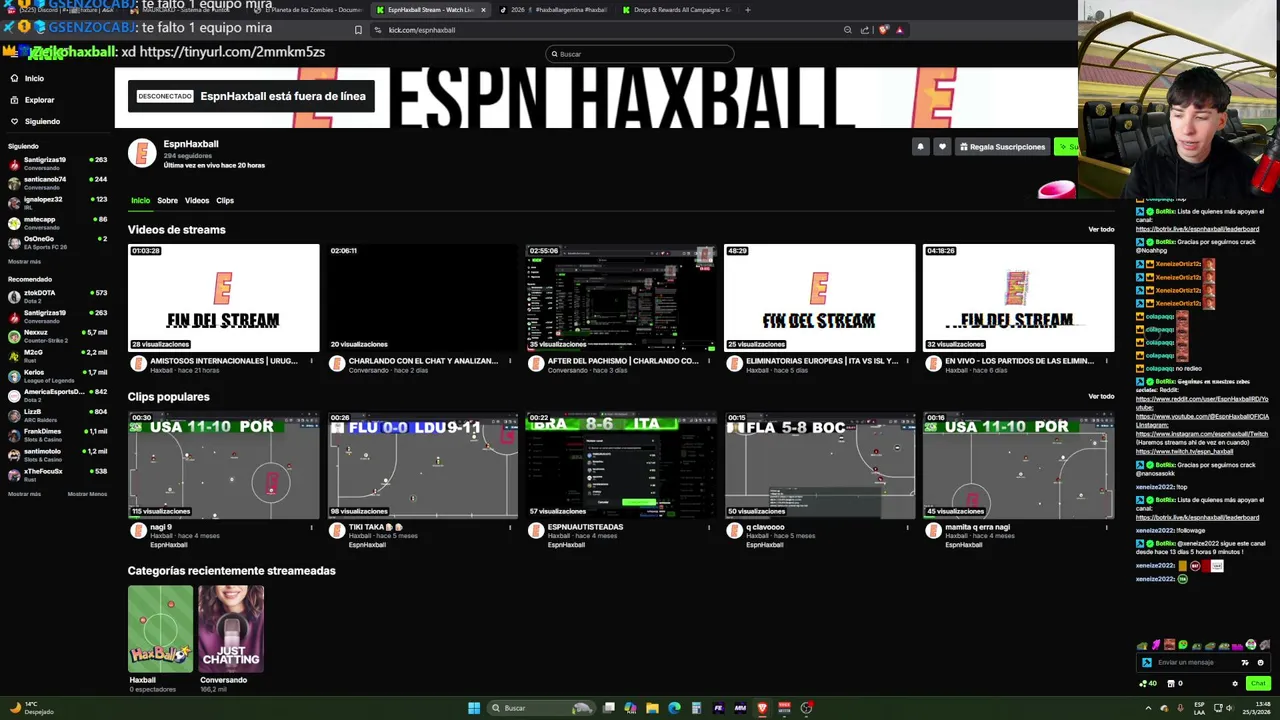1280x720 pixels.
Task: Switch to Drops & Rewards All Campaigns tab
Action: [x=677, y=10]
